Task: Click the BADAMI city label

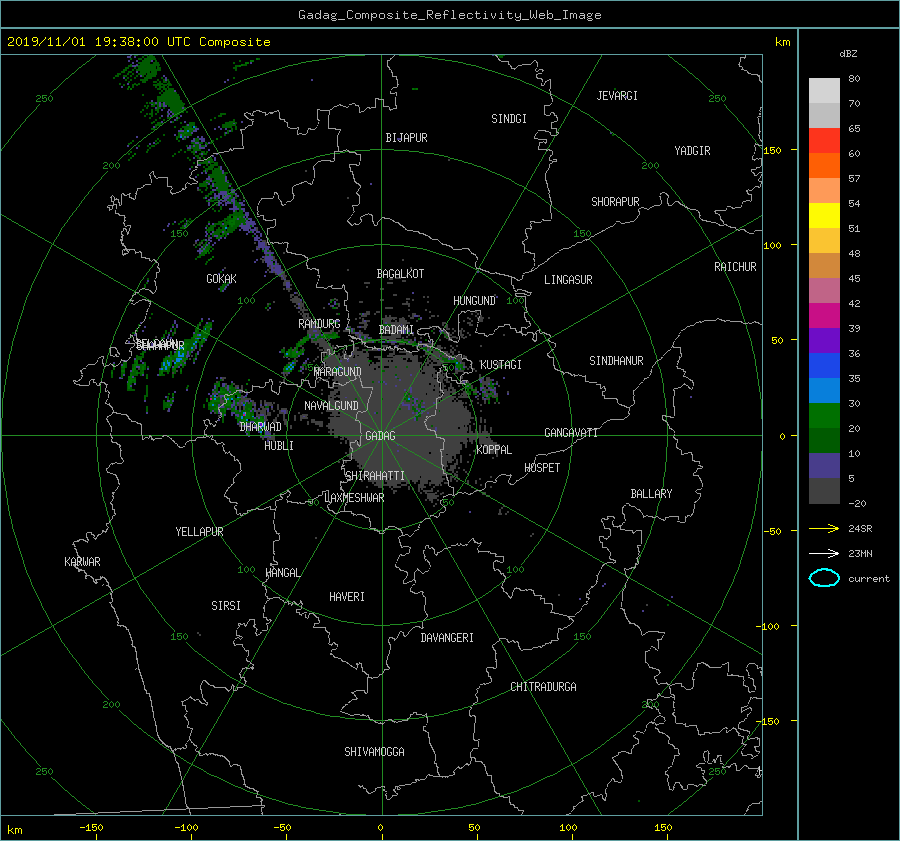Action: (x=396, y=330)
